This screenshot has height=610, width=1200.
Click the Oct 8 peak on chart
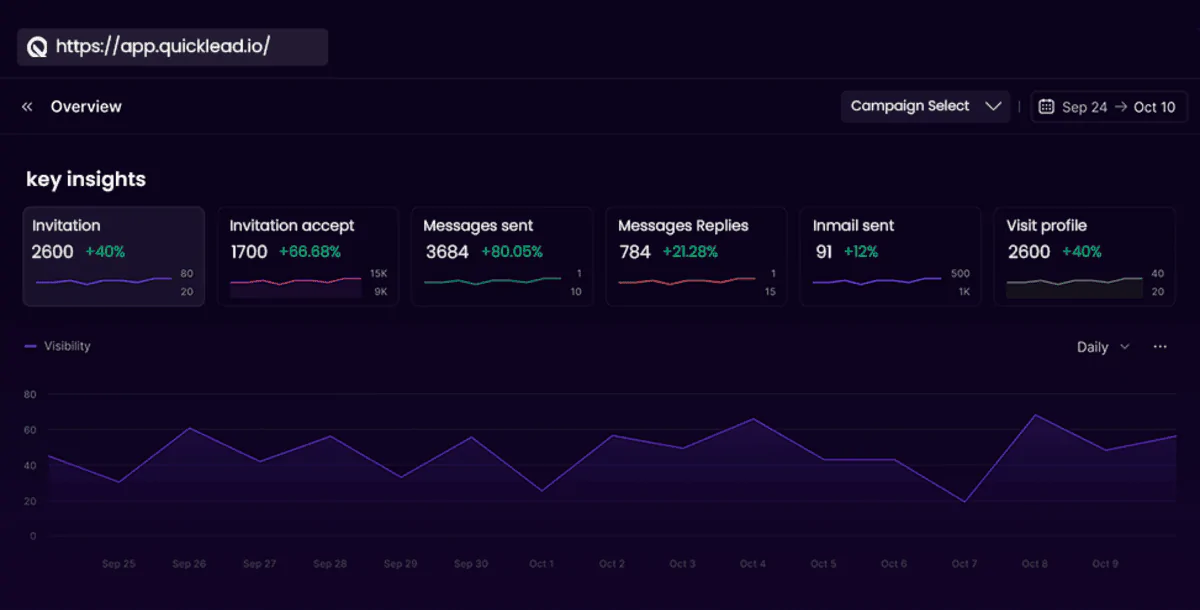tap(1035, 415)
